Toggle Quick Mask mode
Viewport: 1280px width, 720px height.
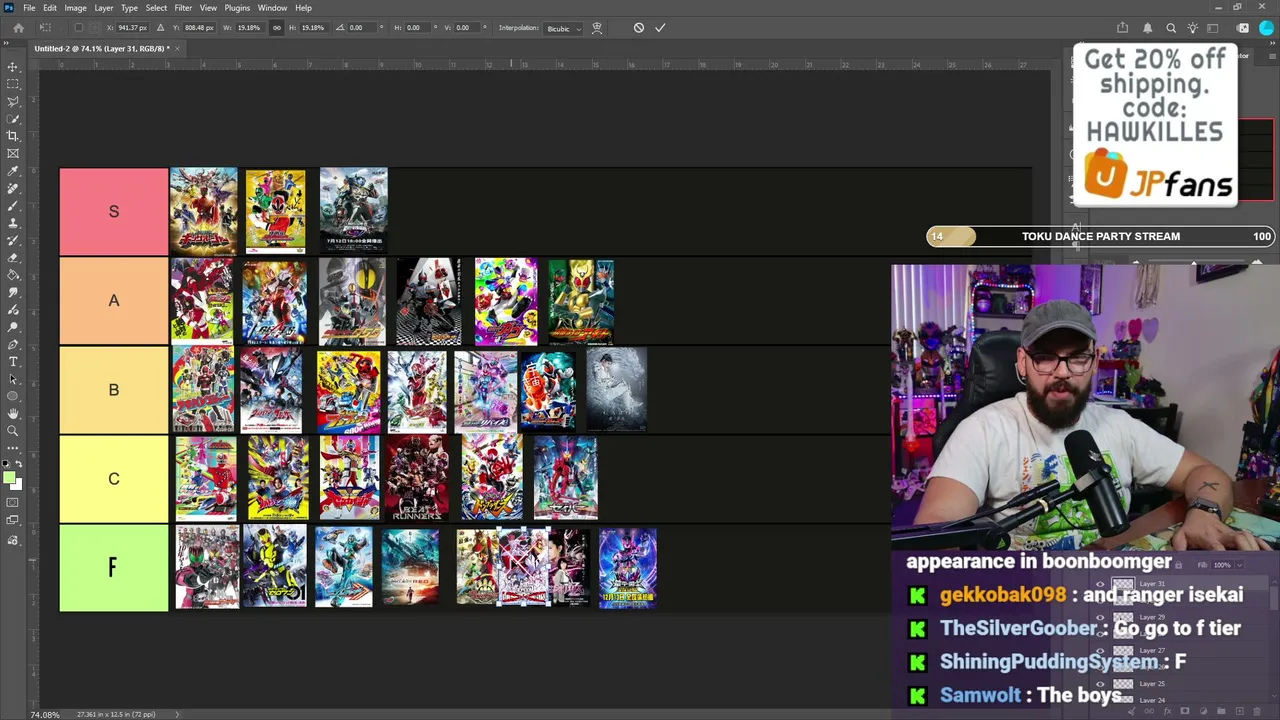tap(13, 503)
